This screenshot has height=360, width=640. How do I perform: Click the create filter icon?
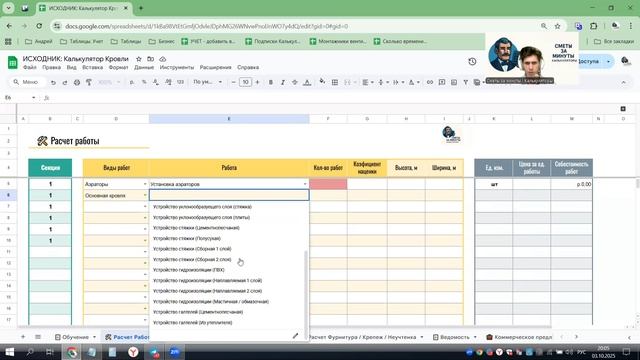tap(466, 82)
